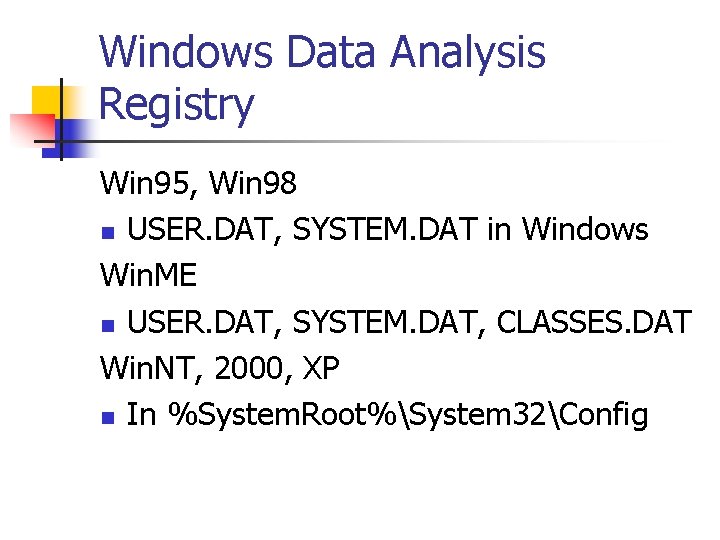
Task: Click the 'Win.NT, 2000, XP' heading
Action: tap(220, 367)
